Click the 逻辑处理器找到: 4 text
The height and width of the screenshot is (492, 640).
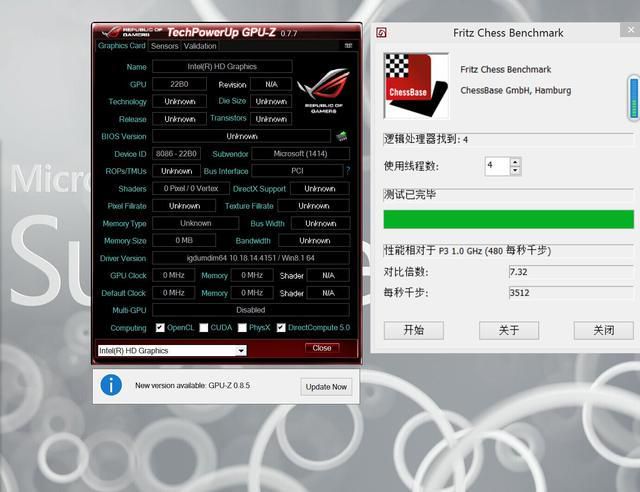point(426,139)
